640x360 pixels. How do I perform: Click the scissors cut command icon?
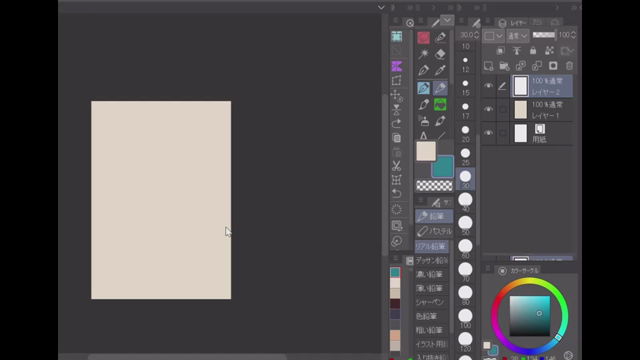pyautogui.click(x=396, y=166)
